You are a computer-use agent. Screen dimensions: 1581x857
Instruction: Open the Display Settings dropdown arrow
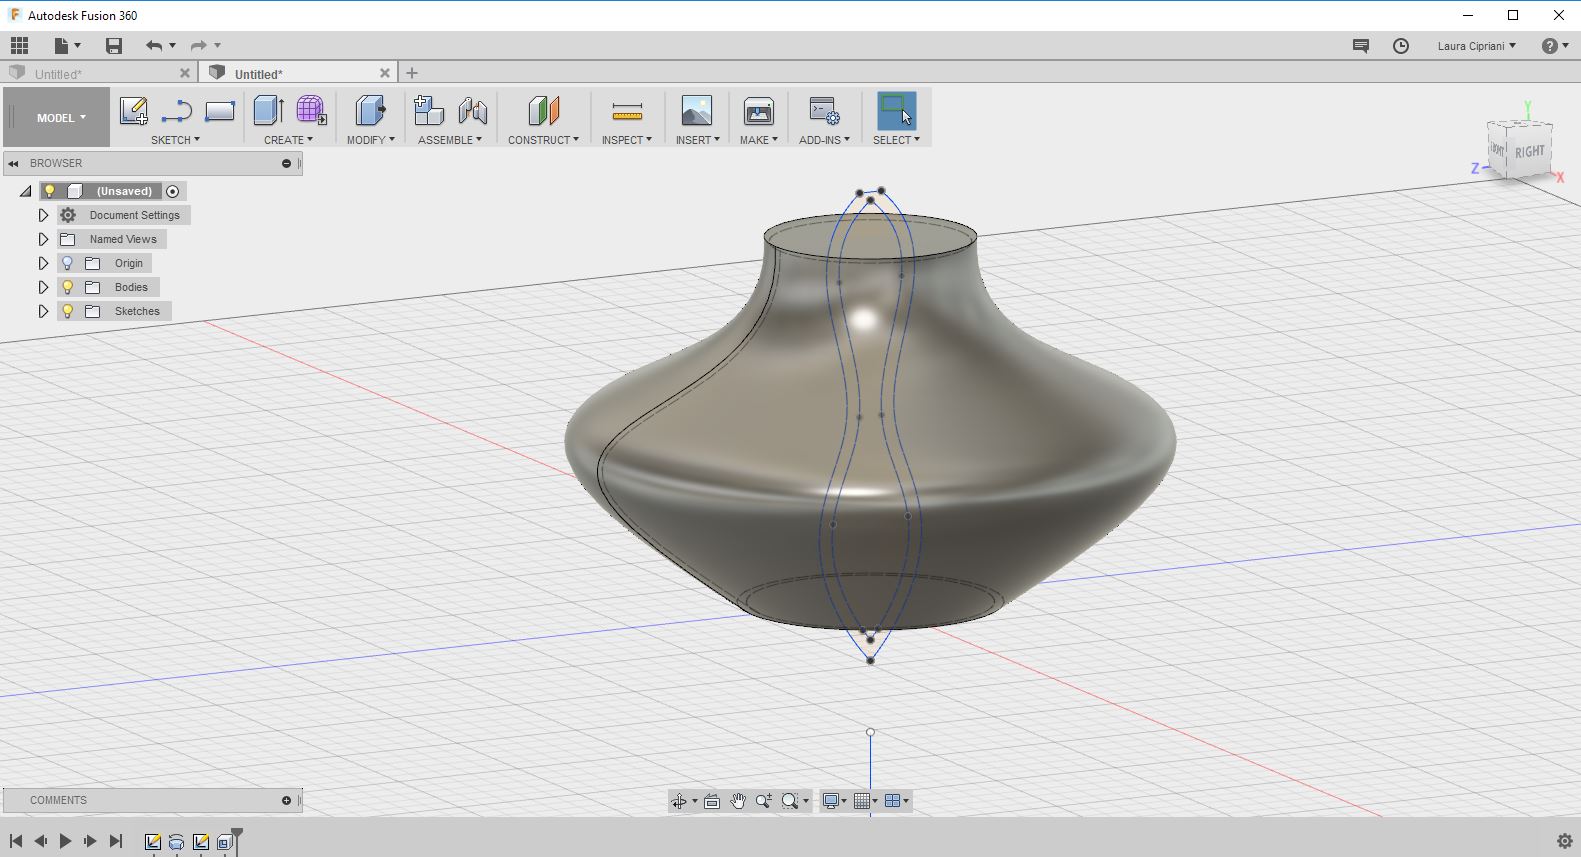844,801
